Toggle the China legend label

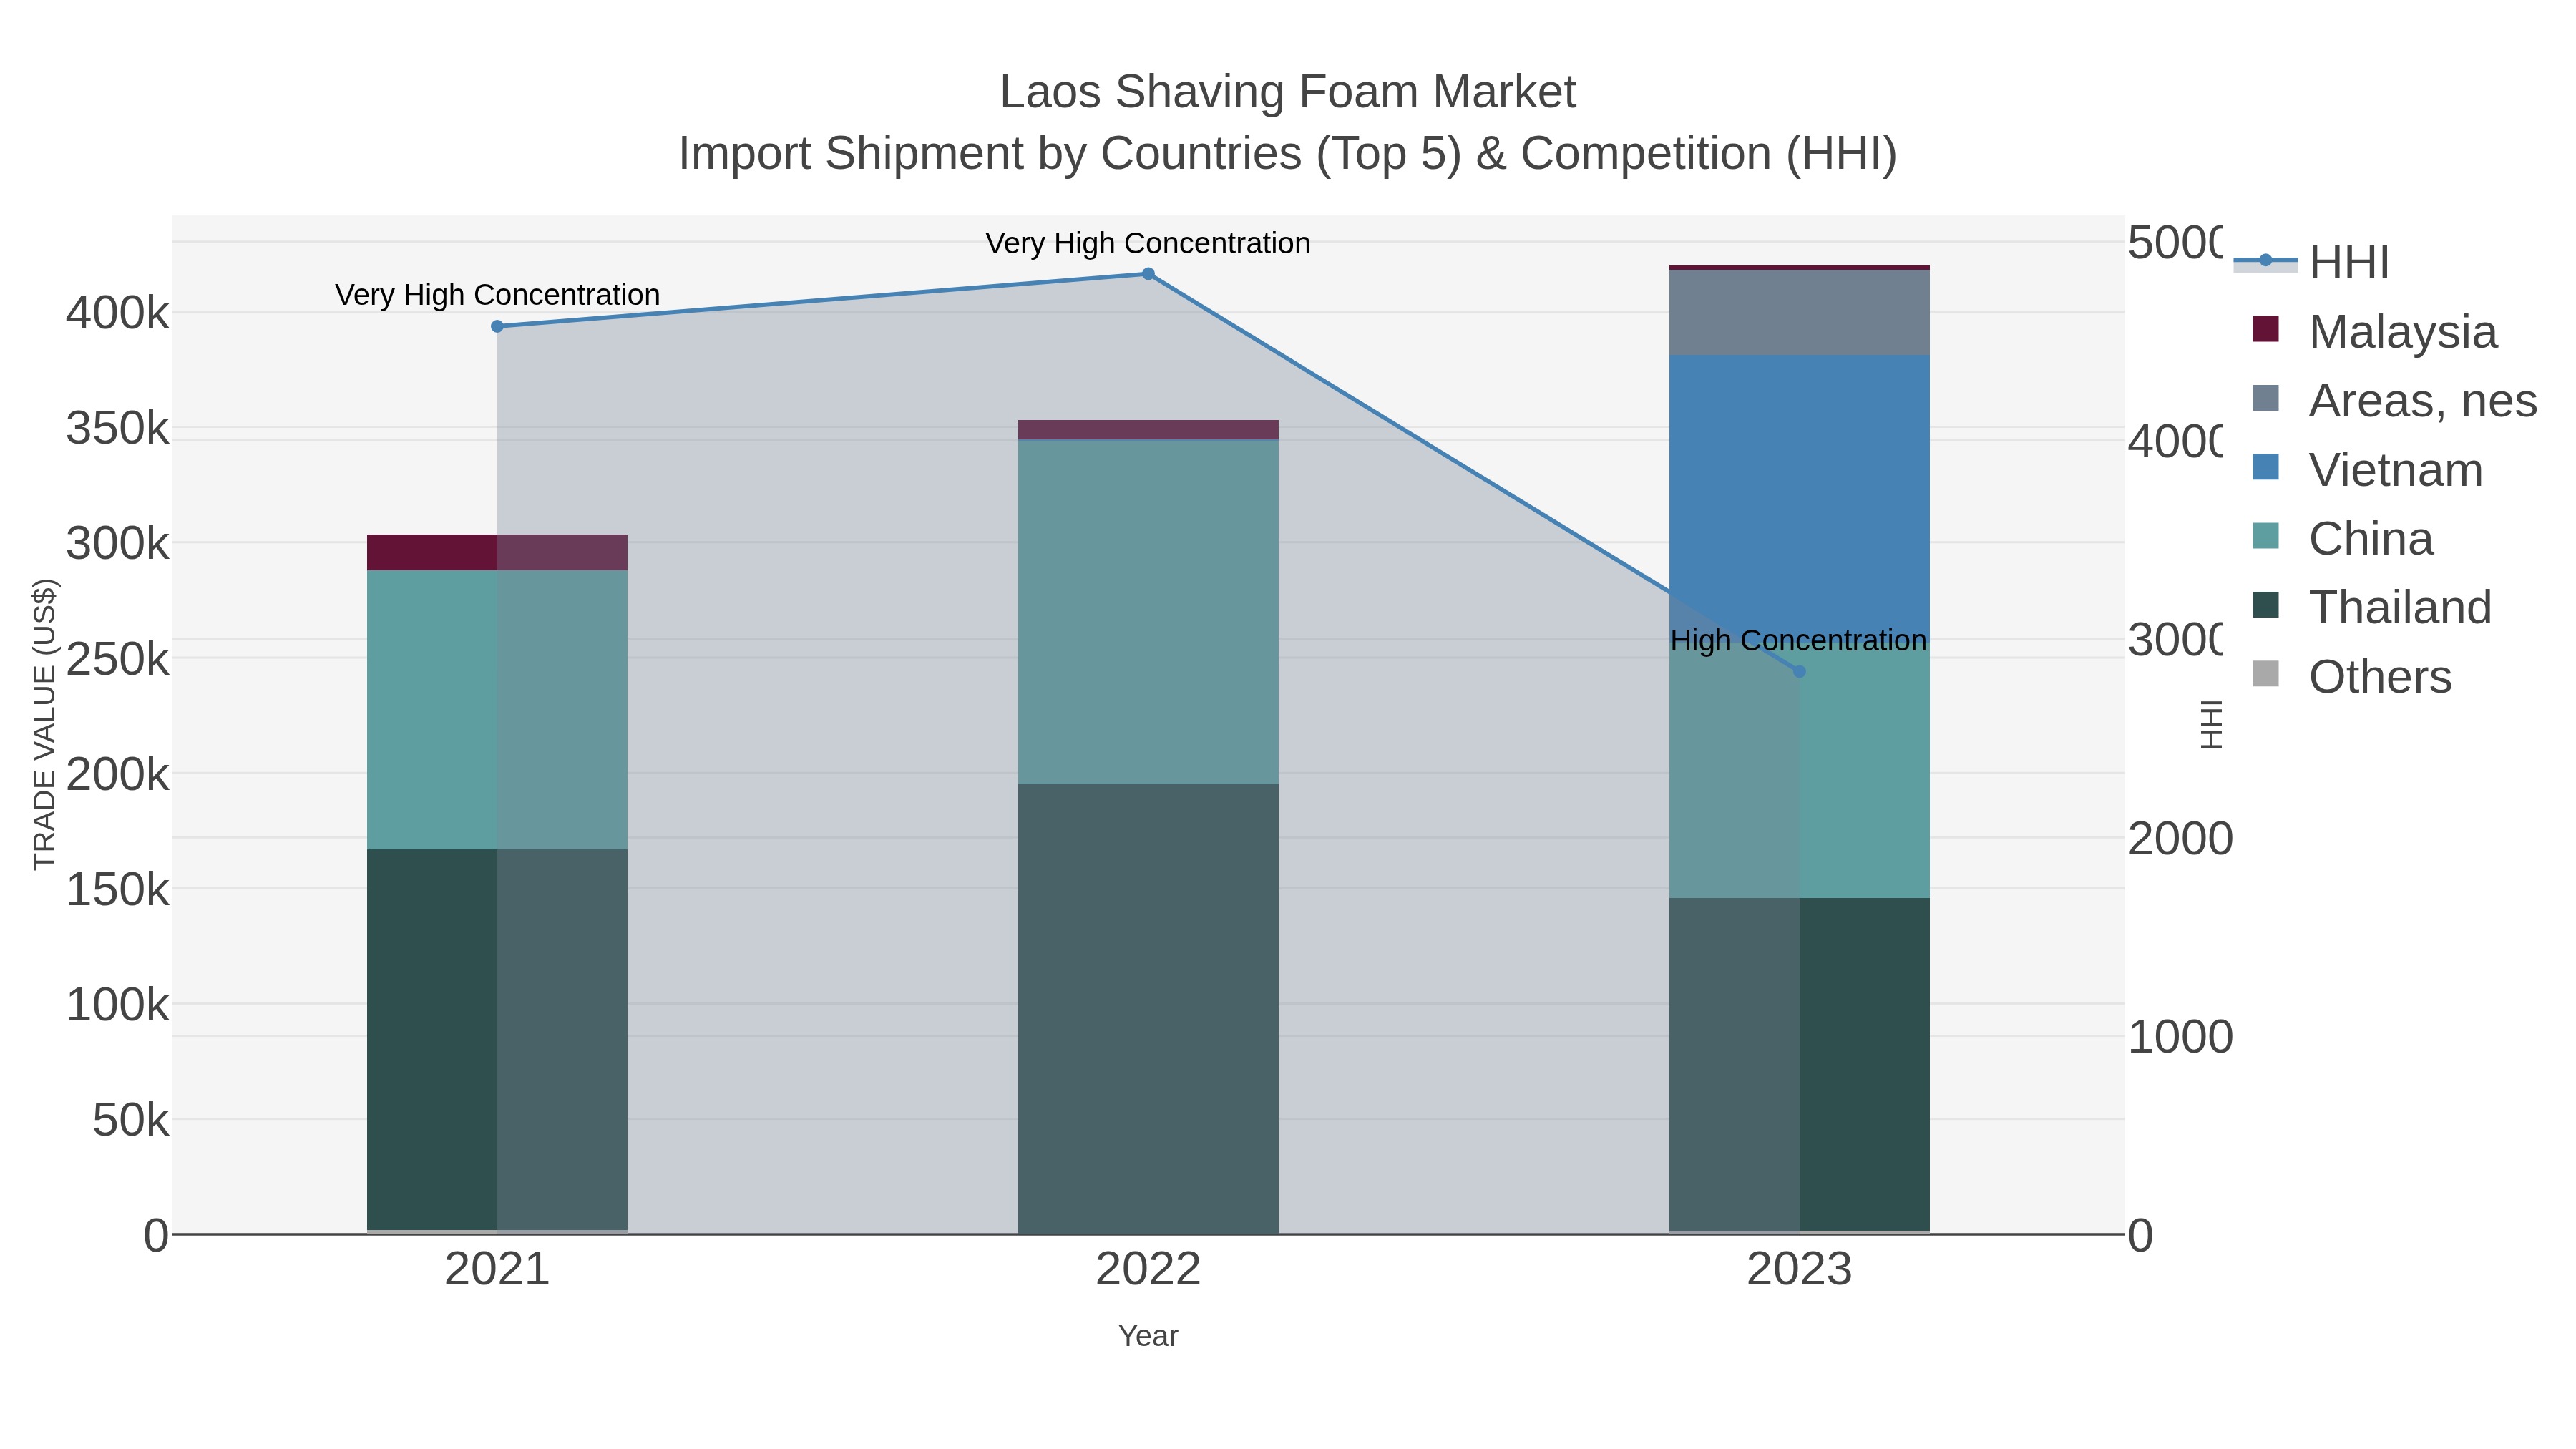(x=2371, y=539)
